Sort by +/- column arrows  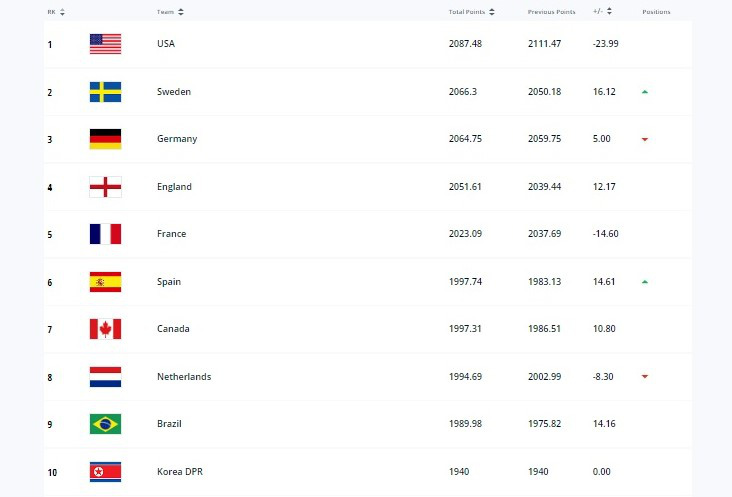tap(609, 12)
